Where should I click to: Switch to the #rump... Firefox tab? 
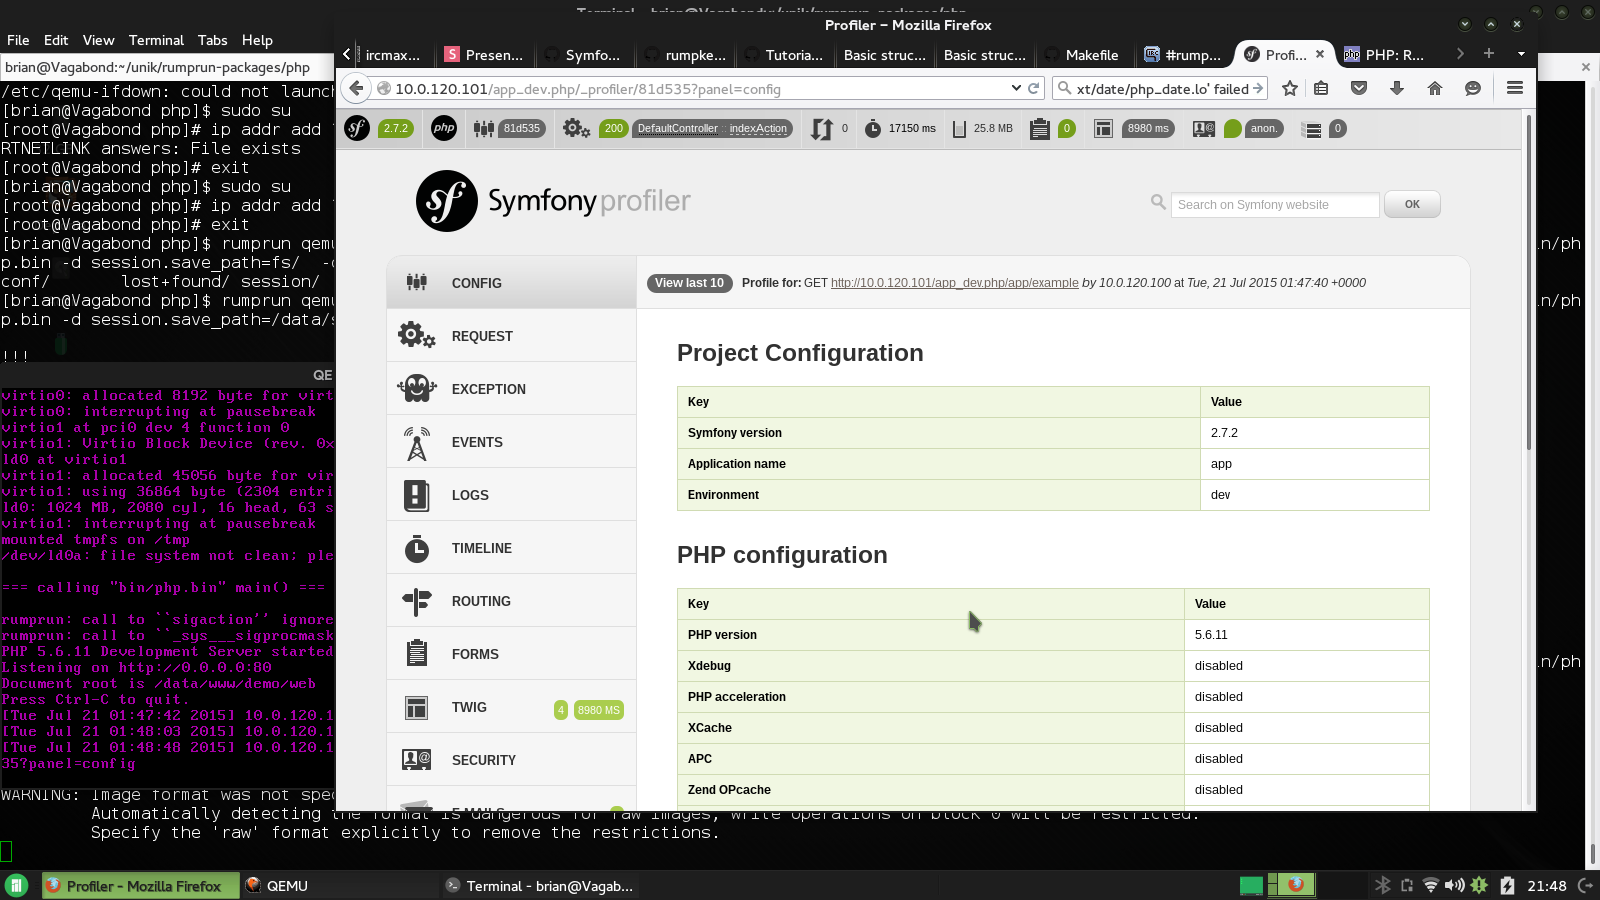1183,55
